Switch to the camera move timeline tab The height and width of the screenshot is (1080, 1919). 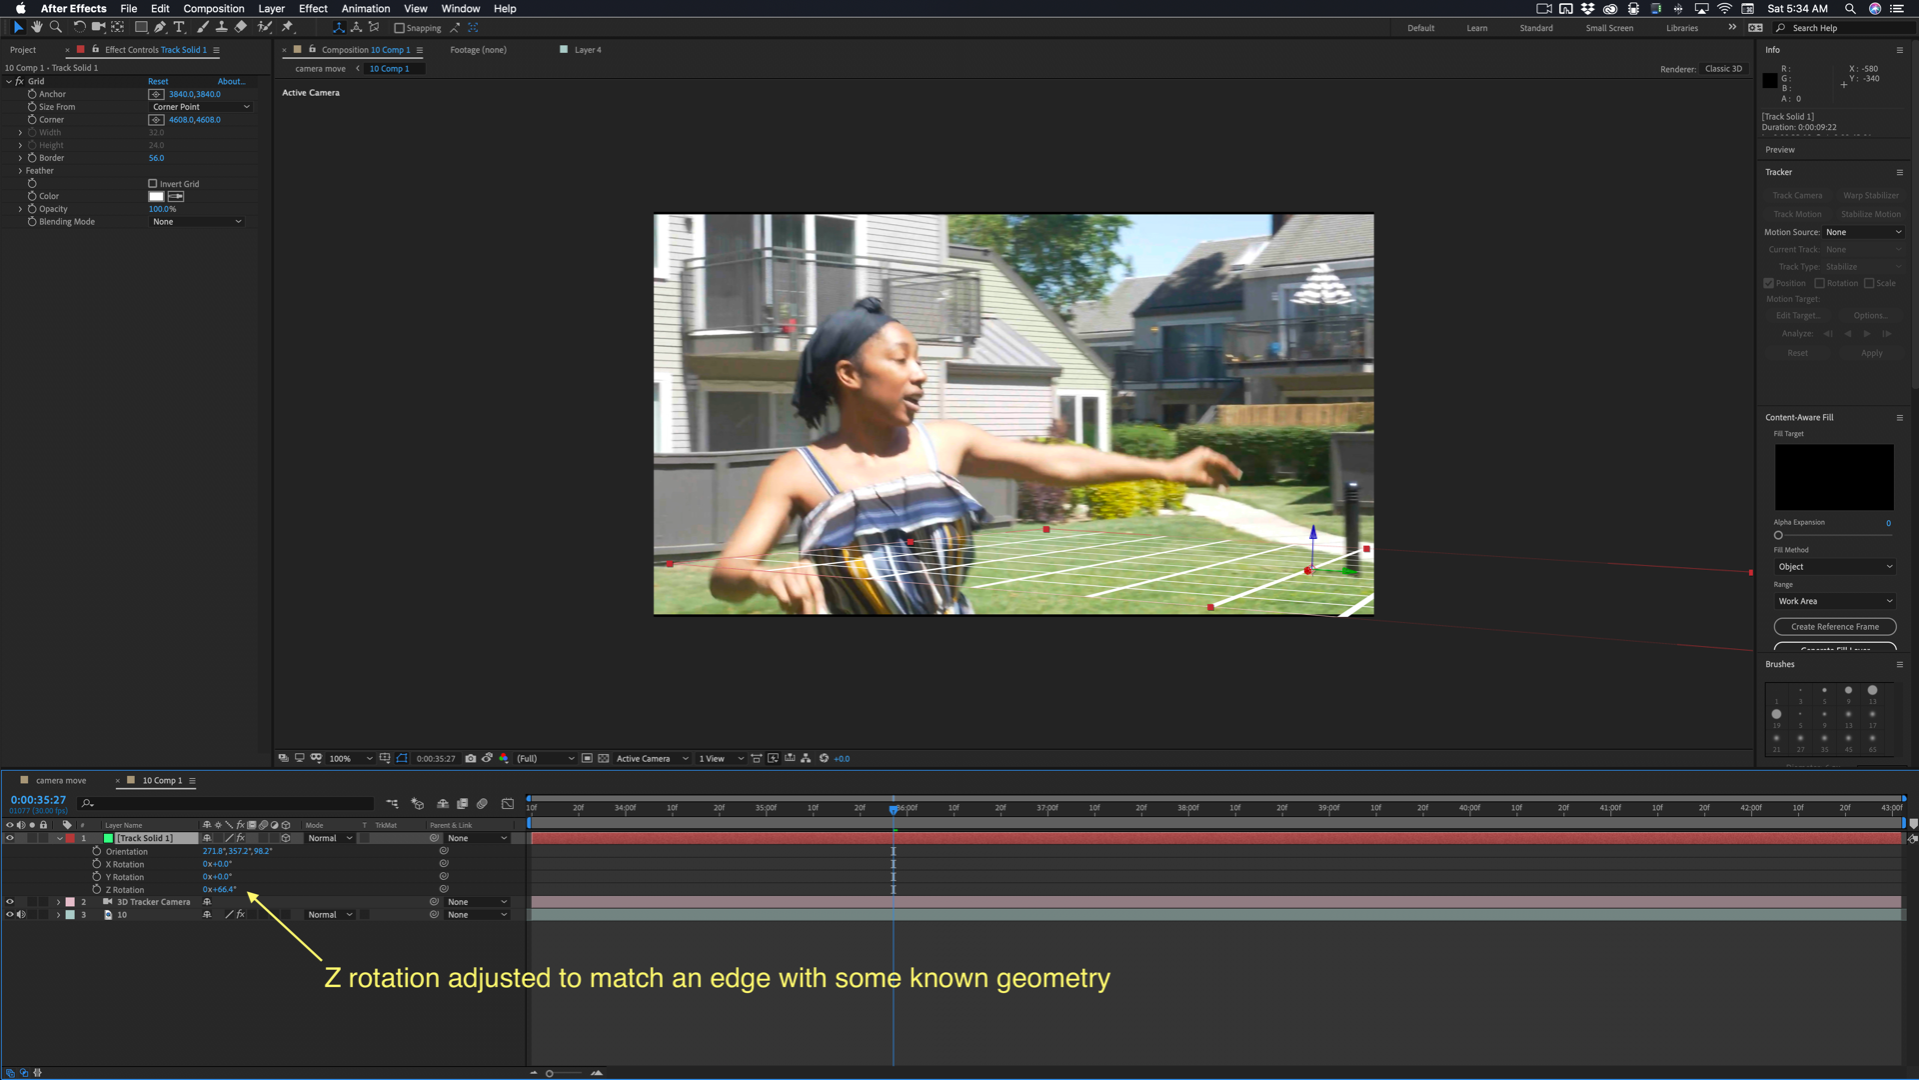[60, 780]
